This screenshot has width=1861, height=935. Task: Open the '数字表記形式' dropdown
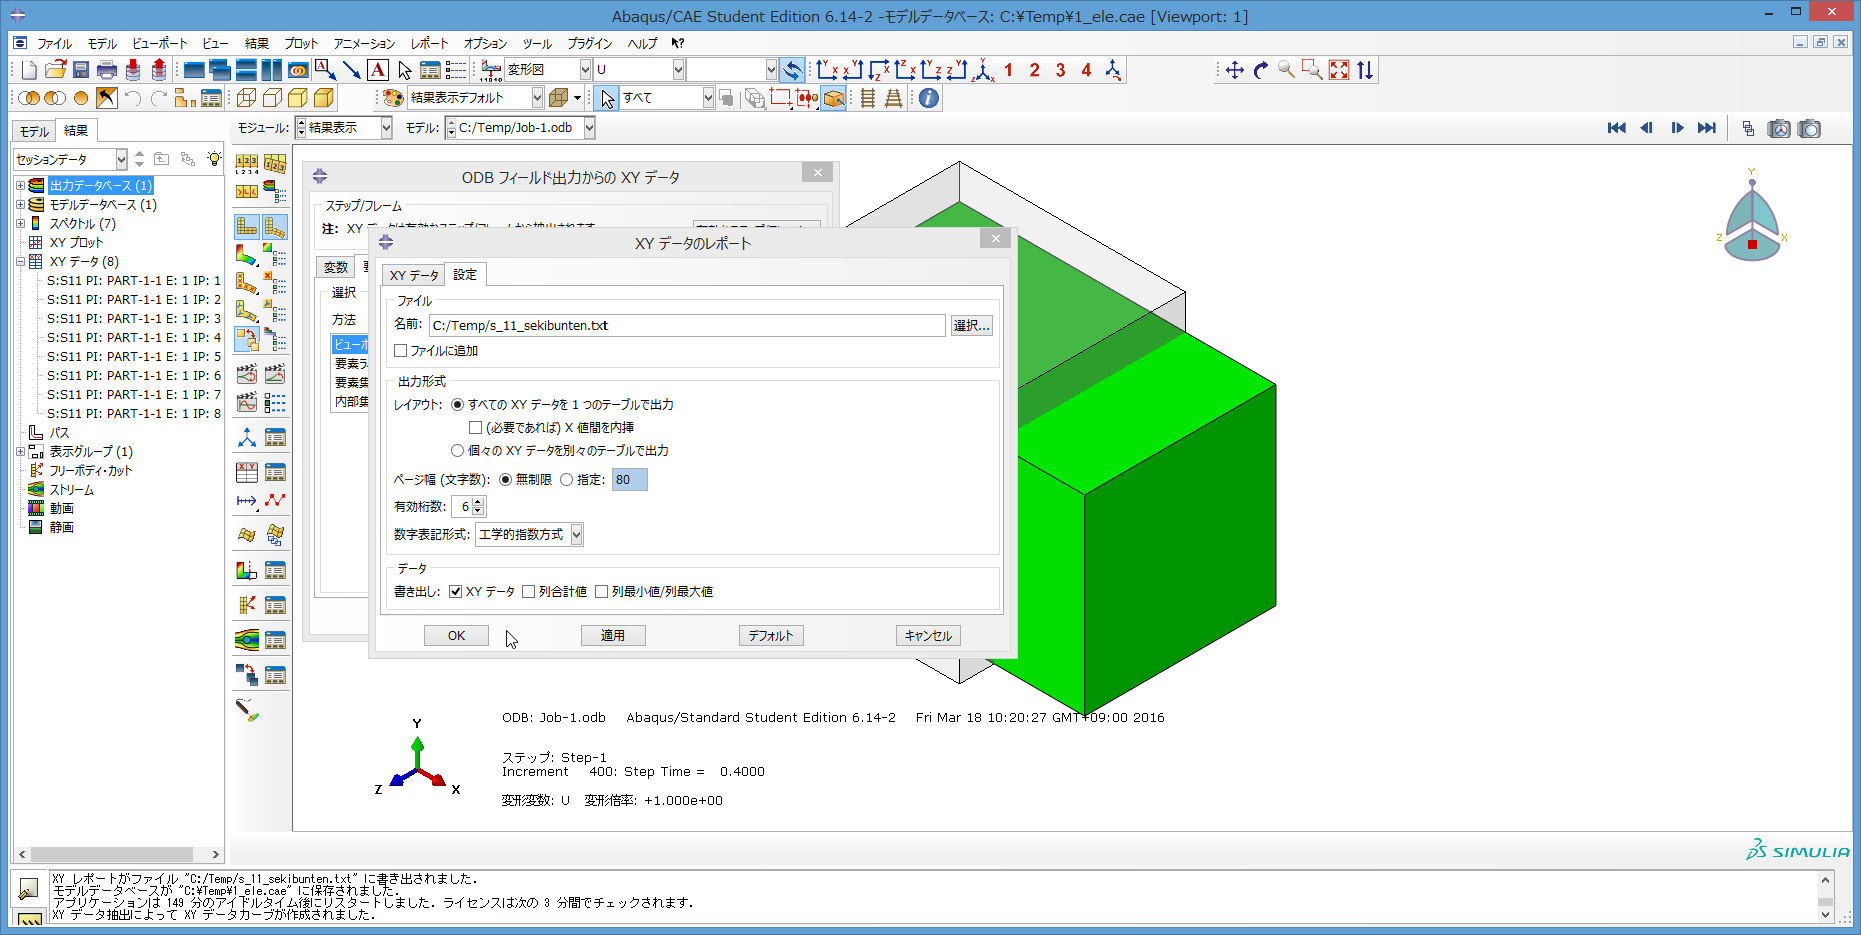click(x=576, y=535)
